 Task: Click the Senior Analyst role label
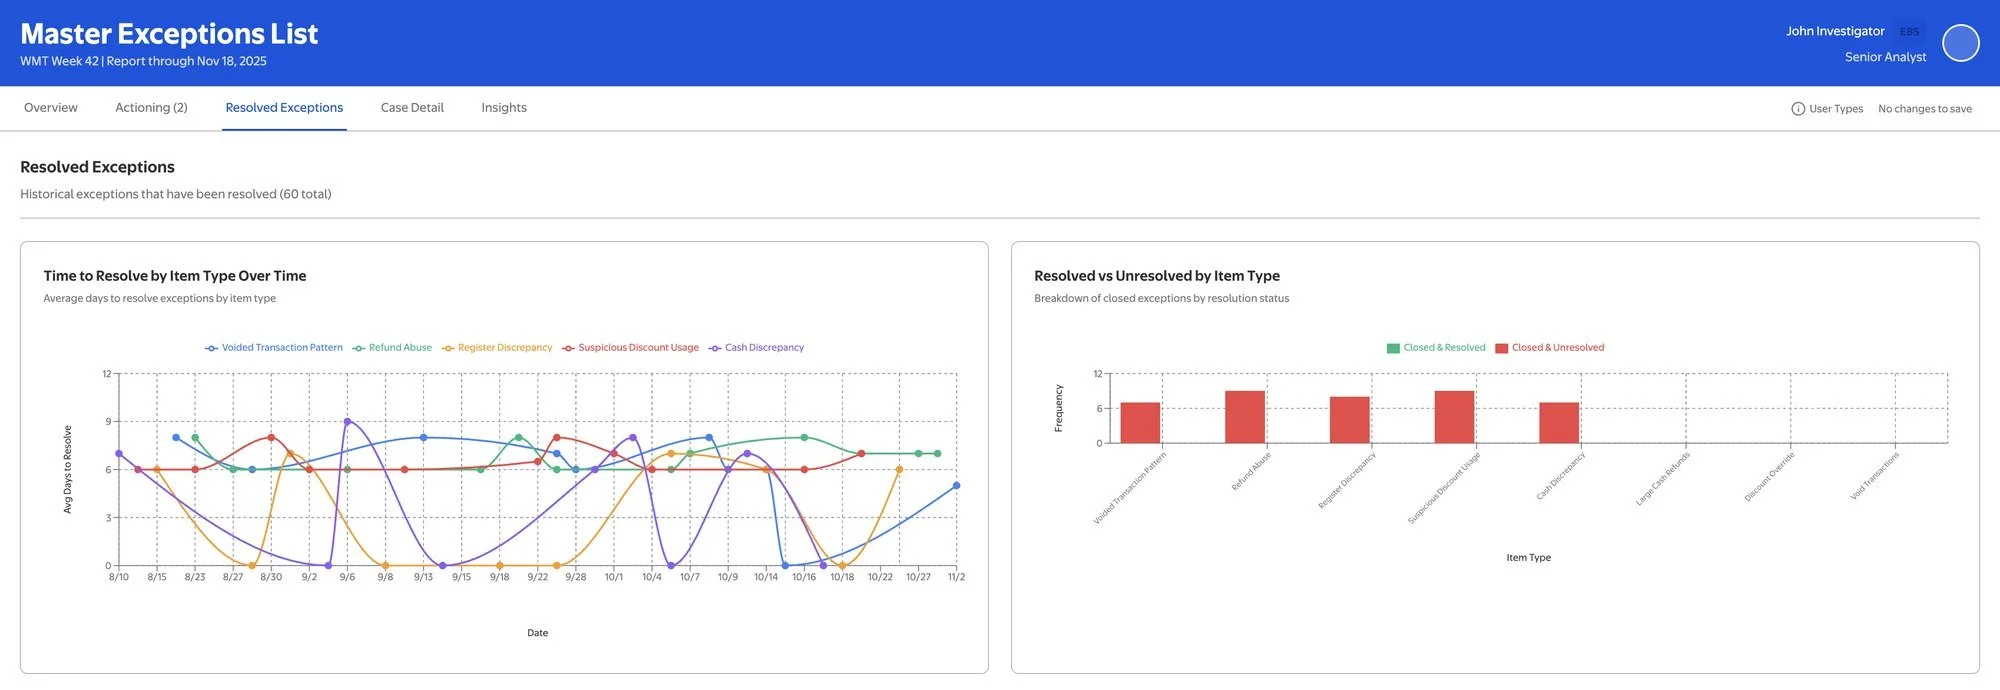point(1885,57)
